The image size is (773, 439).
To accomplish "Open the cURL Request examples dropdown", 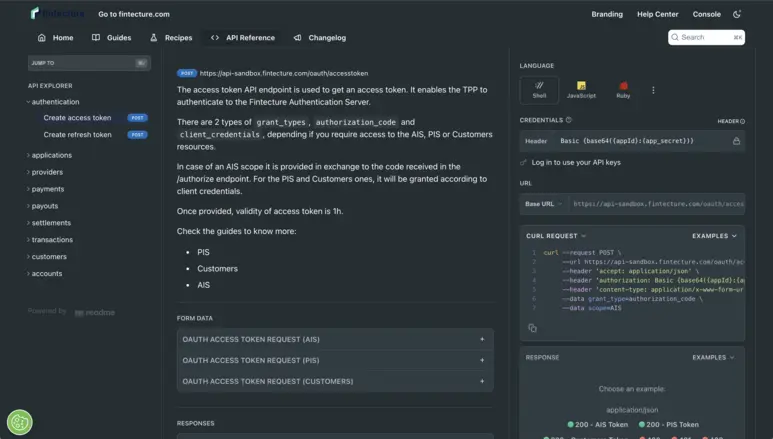I will coord(714,236).
